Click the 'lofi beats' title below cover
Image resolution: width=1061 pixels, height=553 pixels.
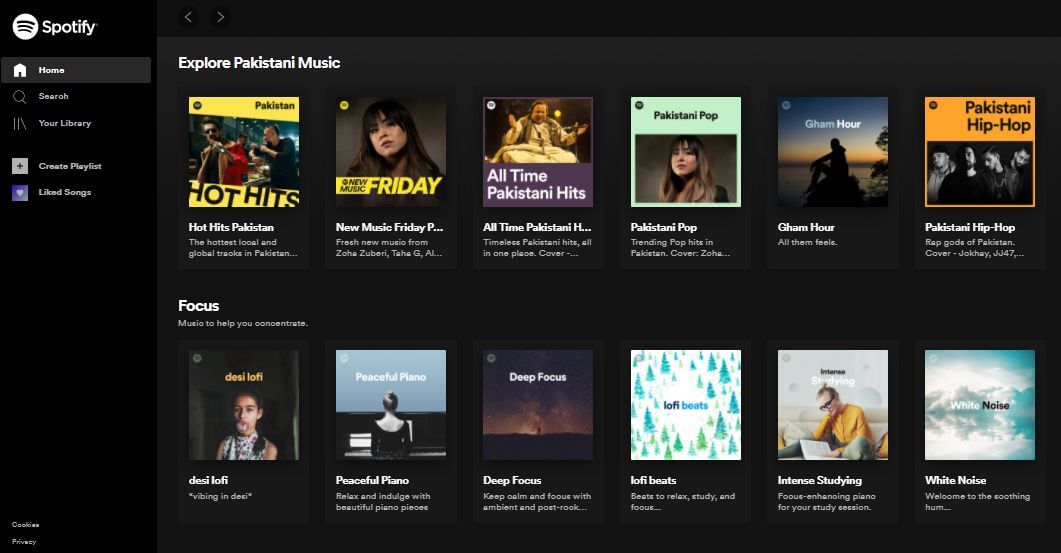[x=653, y=481]
